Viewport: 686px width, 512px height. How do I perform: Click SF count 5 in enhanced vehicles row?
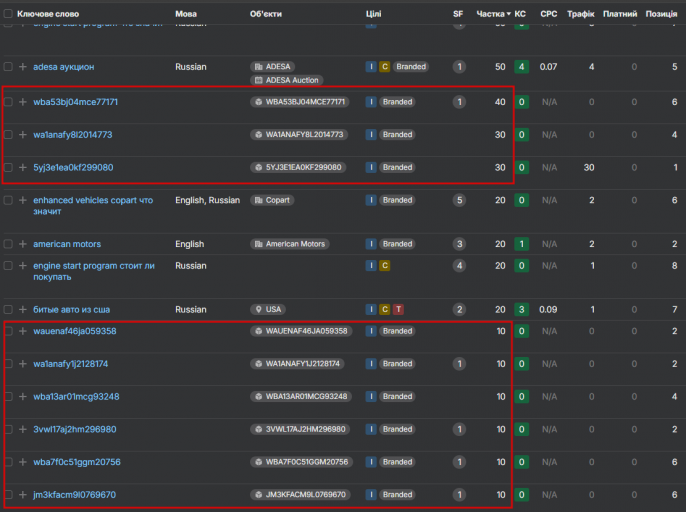[x=459, y=200]
